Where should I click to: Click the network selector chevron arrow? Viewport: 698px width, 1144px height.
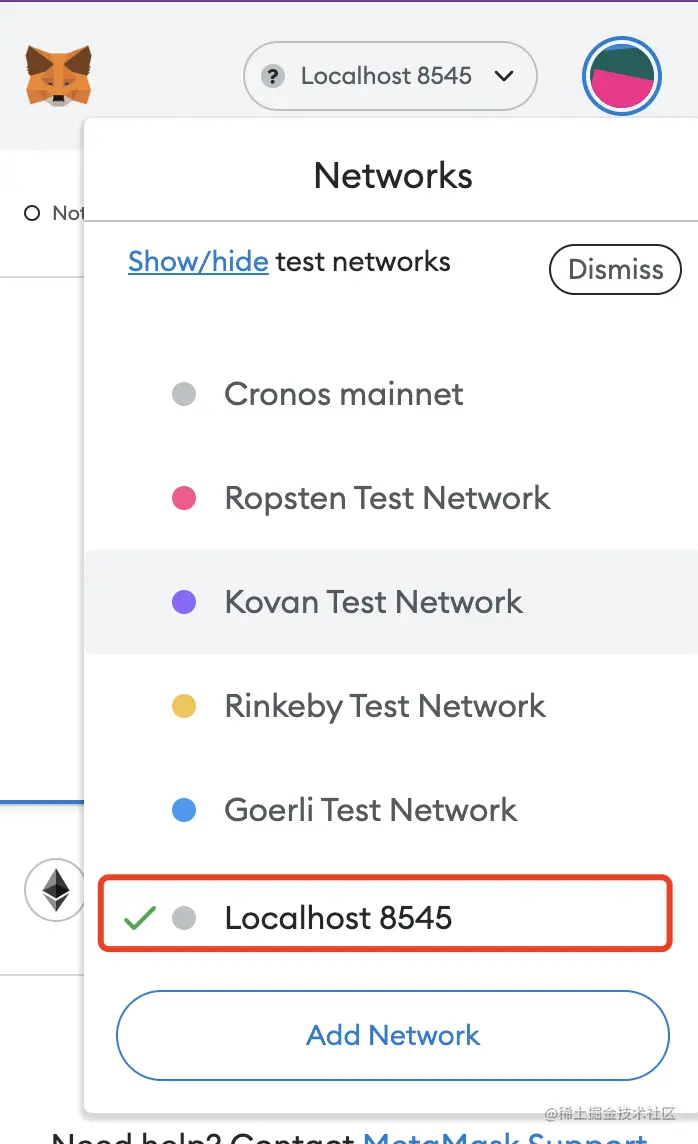point(504,76)
